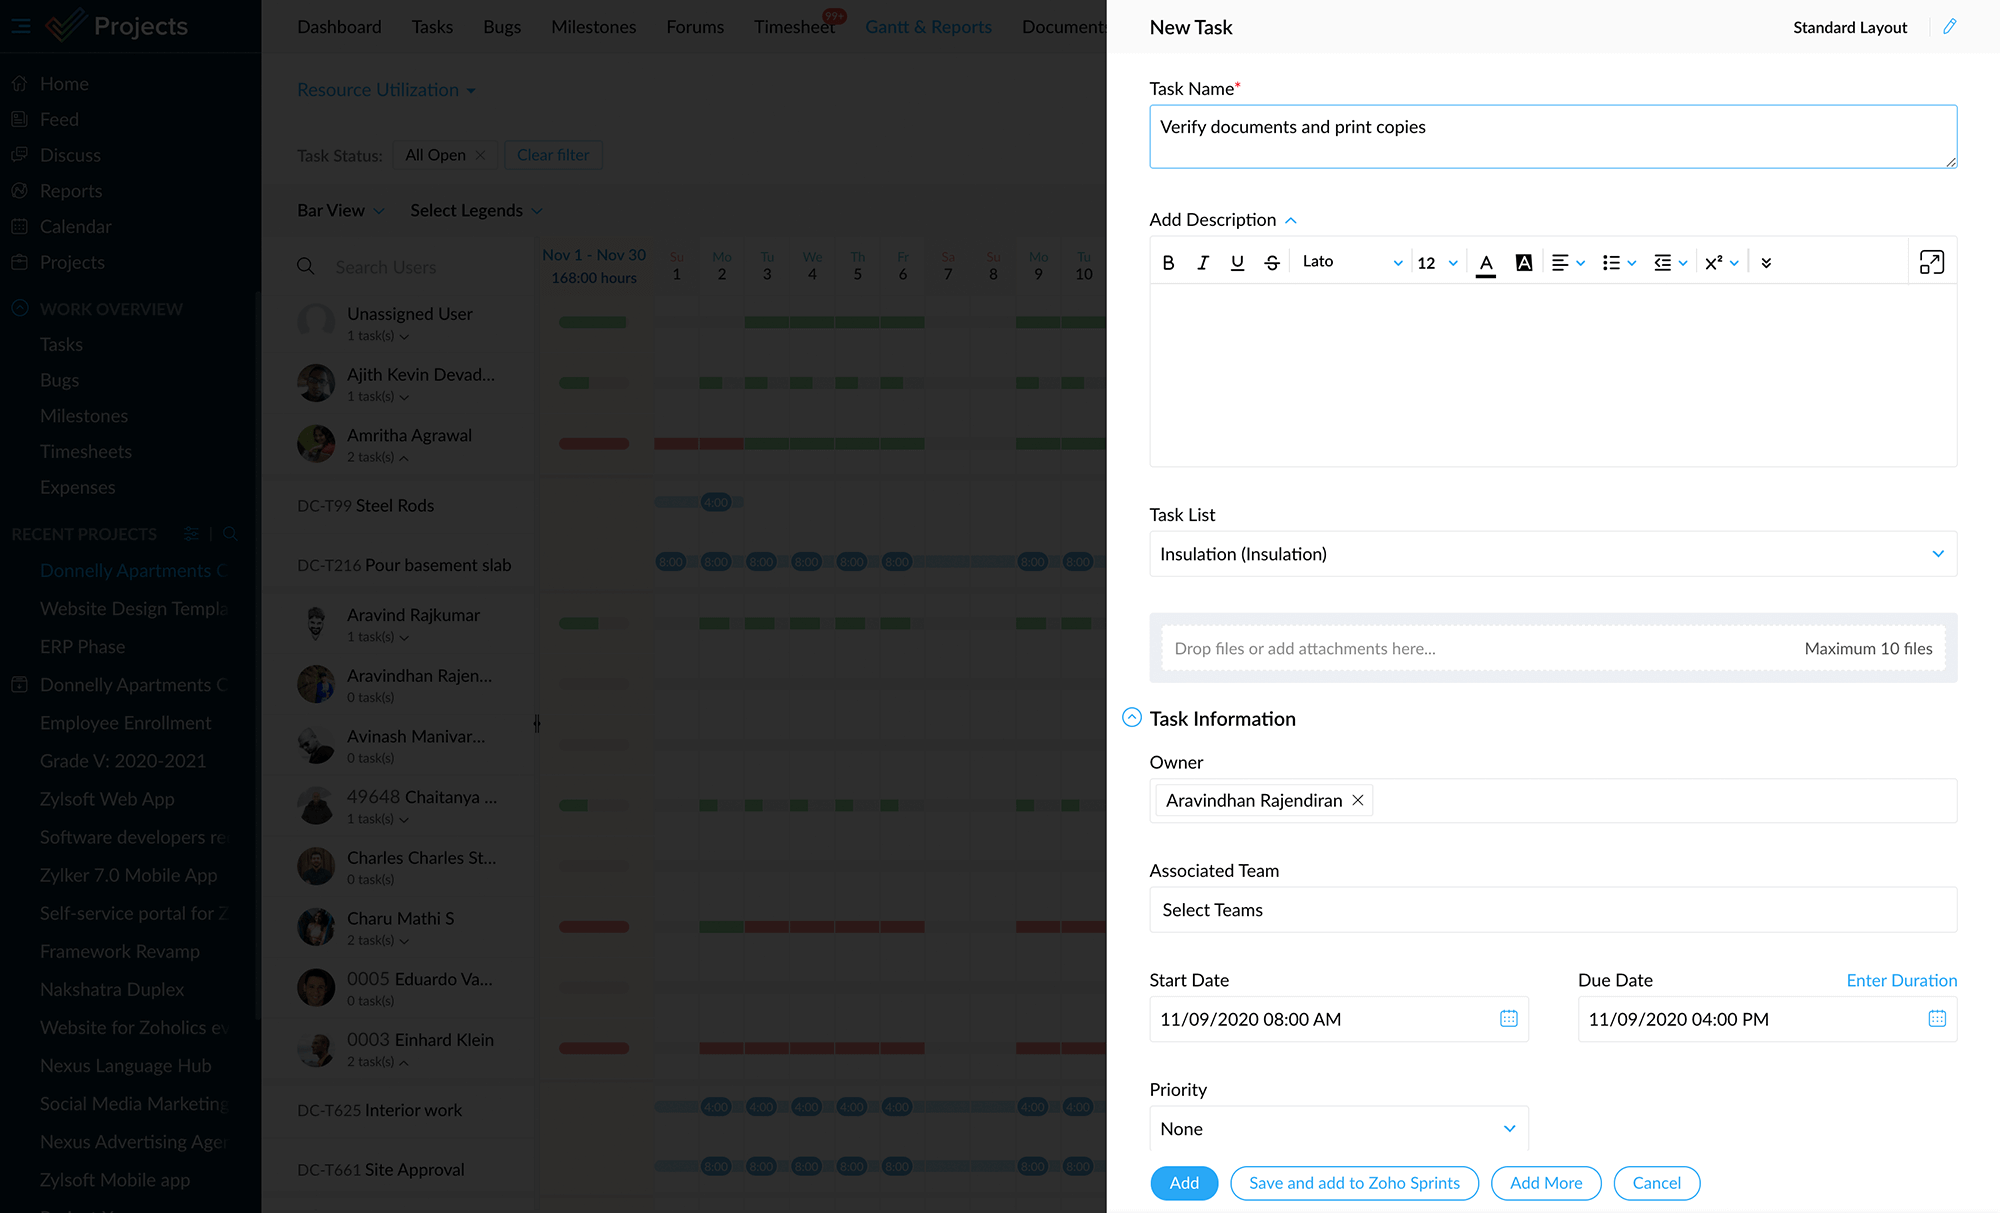Show more editor toolbar options
Image resolution: width=2000 pixels, height=1213 pixels.
click(1766, 262)
